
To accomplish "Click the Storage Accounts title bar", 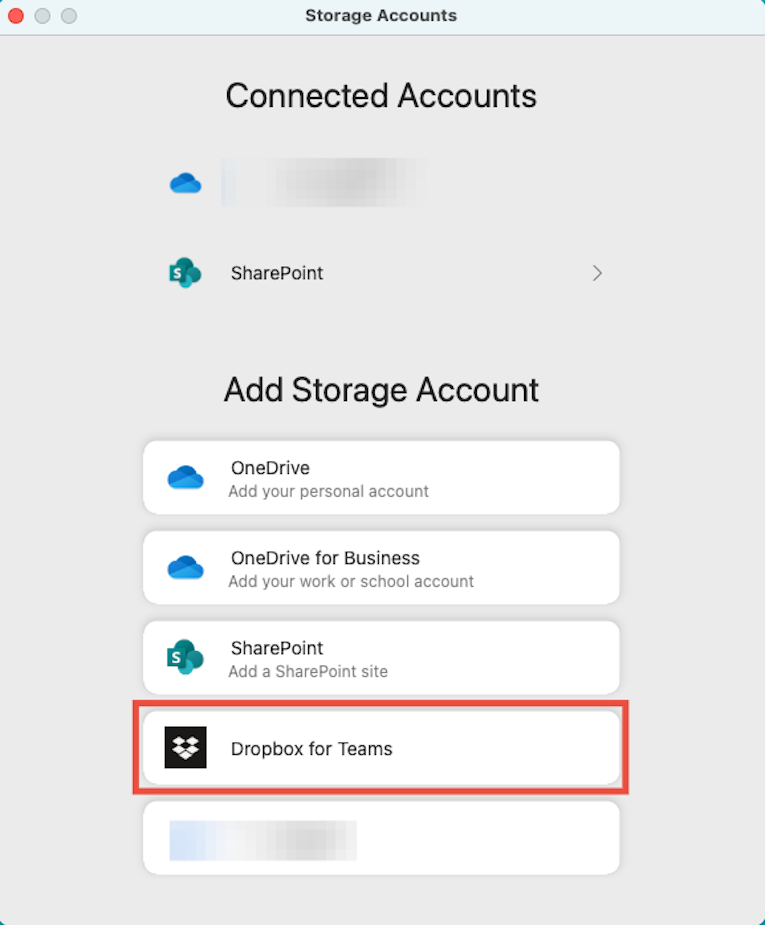I will coord(380,15).
